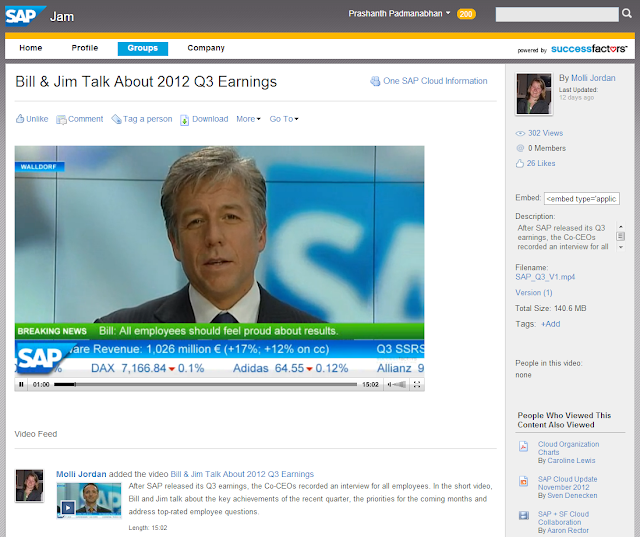Viewport: 640px width, 537px height.
Task: Click Molli Jordan's avatar in the sidebar
Action: (534, 94)
